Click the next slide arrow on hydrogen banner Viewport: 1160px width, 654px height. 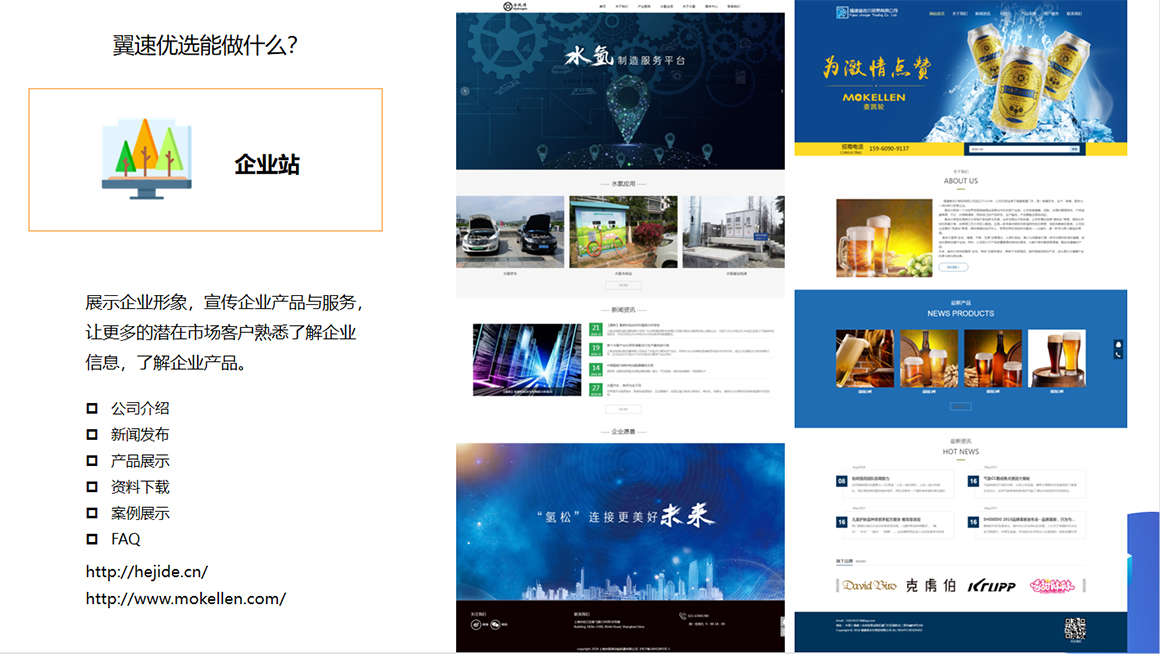tap(781, 91)
